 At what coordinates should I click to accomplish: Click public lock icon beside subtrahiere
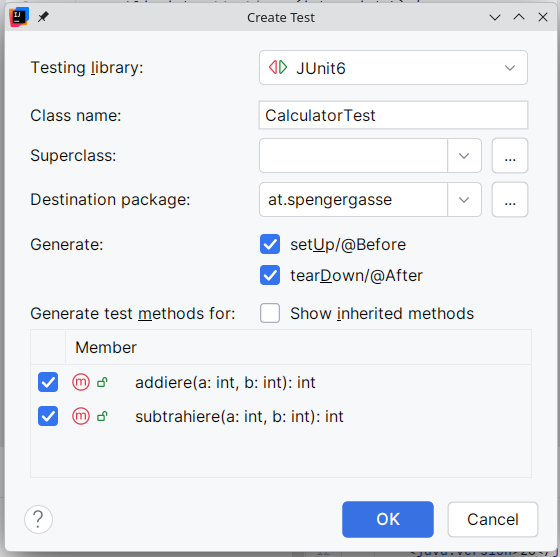102,416
